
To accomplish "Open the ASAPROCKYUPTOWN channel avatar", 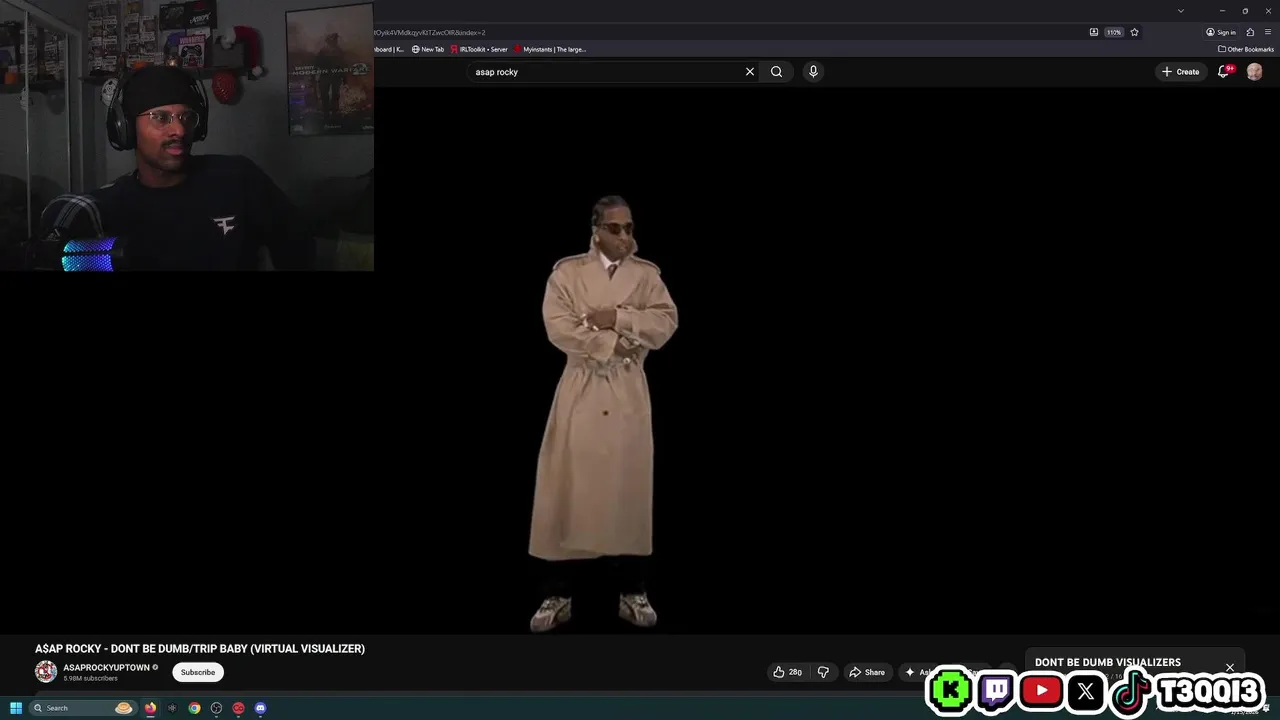I will [x=46, y=672].
